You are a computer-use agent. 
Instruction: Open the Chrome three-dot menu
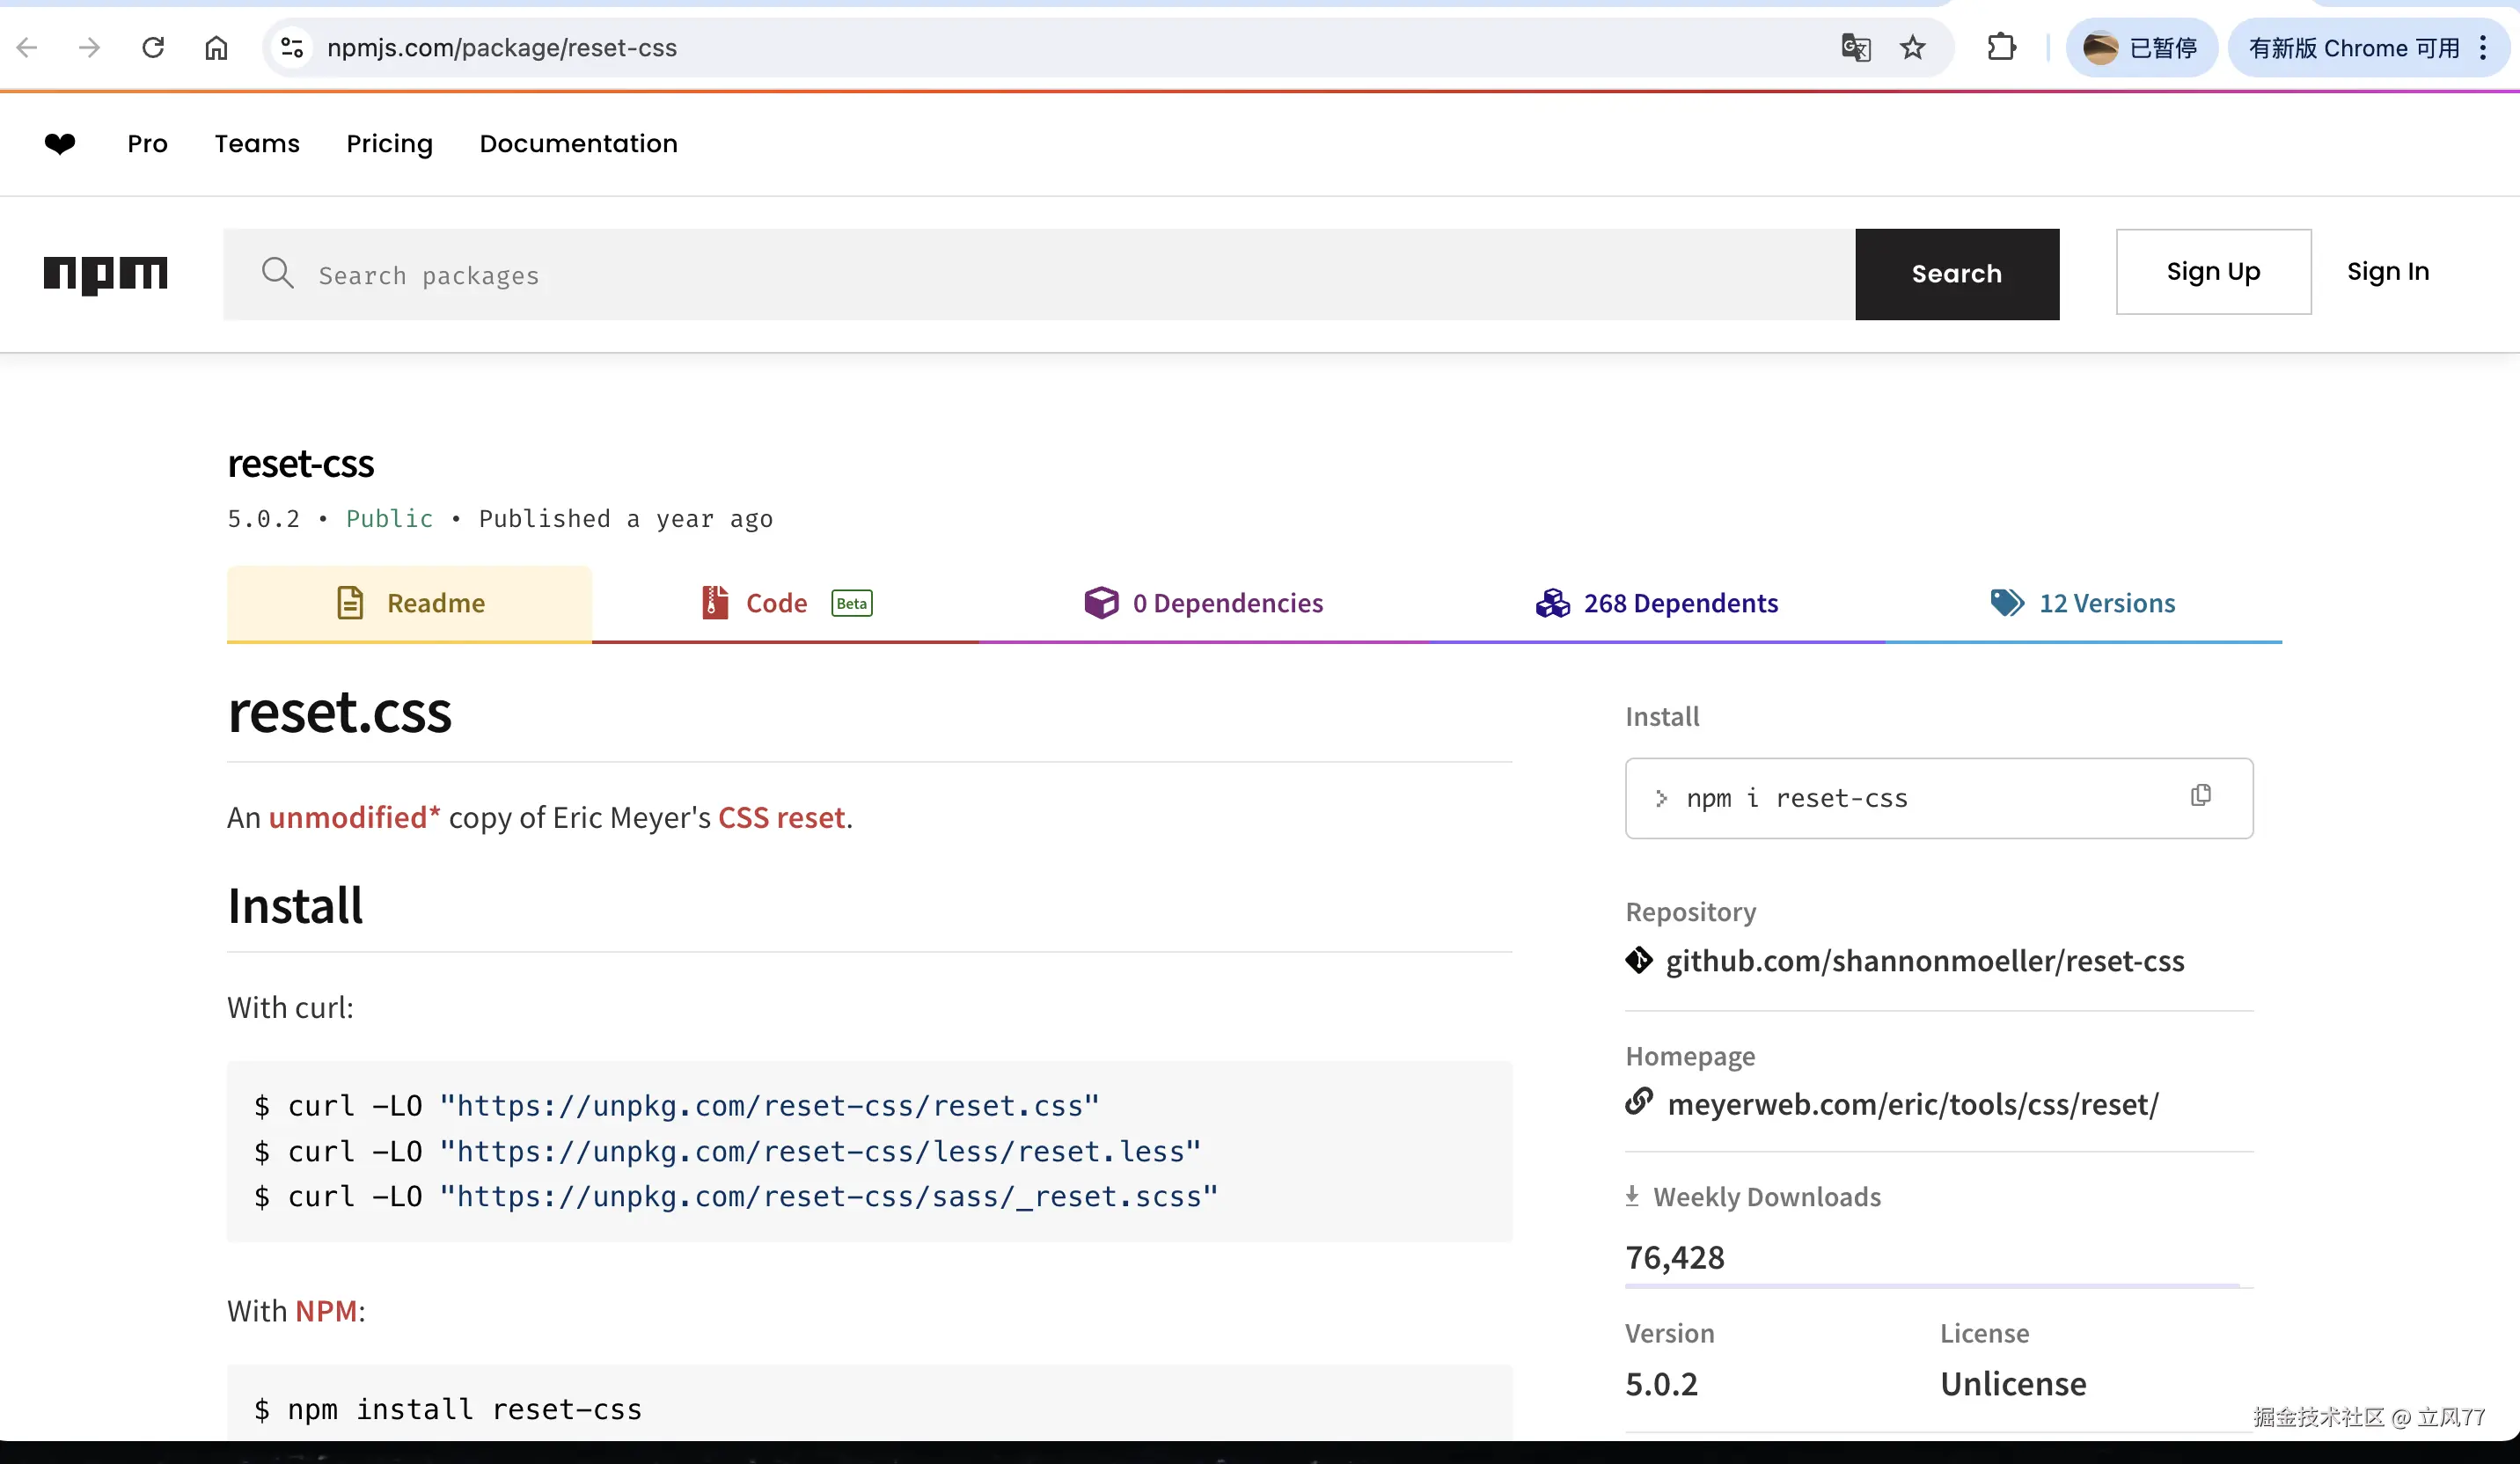pos(2483,47)
